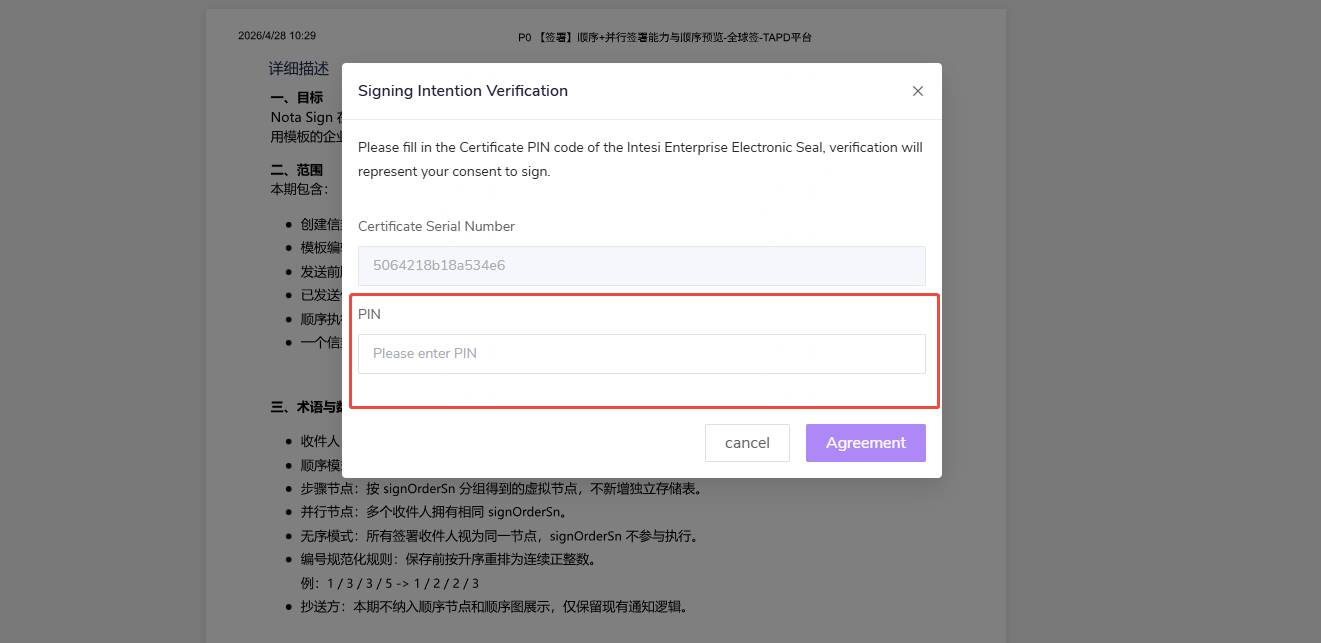Click the PIN field label

click(x=369, y=314)
